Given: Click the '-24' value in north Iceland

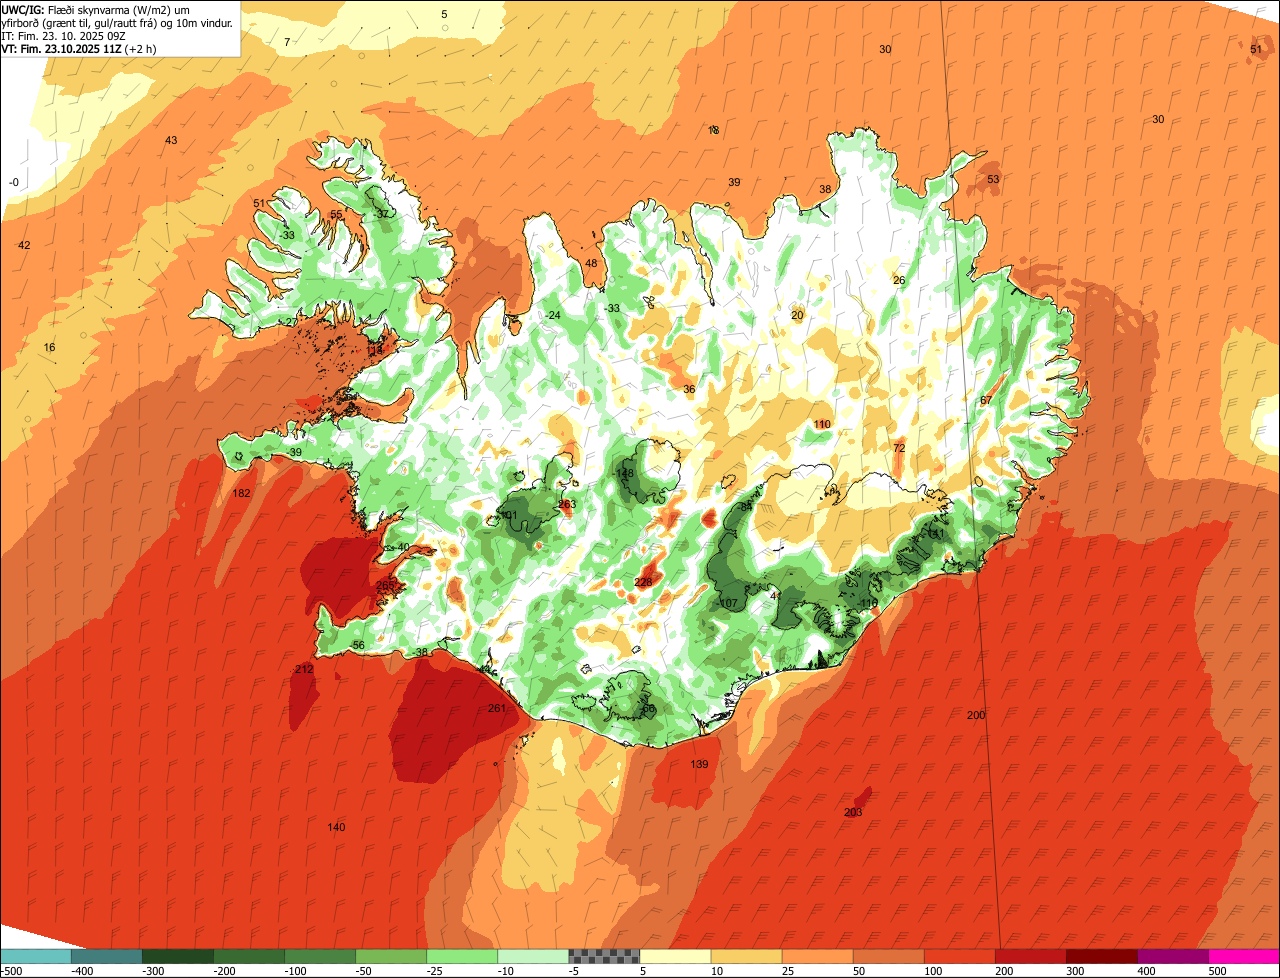Looking at the screenshot, I should 552,315.
